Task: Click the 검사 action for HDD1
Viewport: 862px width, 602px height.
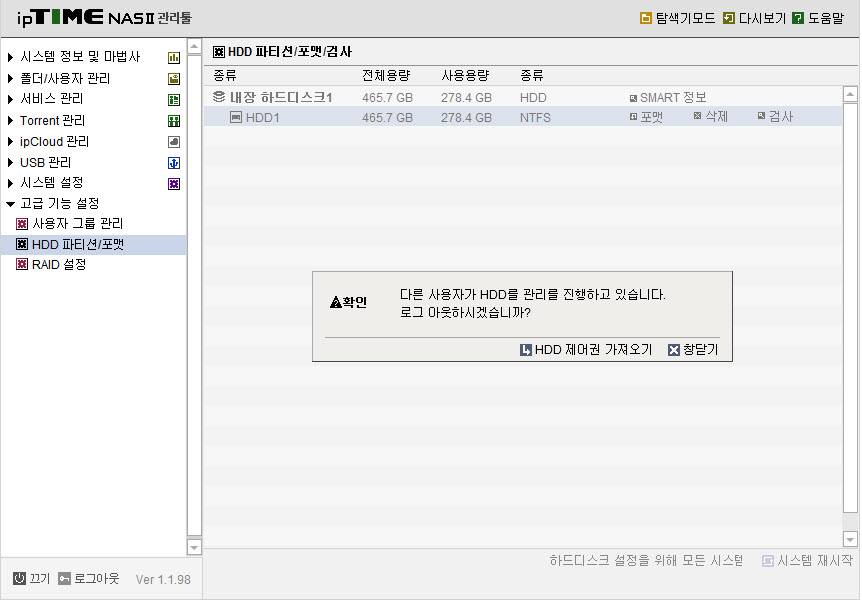Action: click(775, 116)
